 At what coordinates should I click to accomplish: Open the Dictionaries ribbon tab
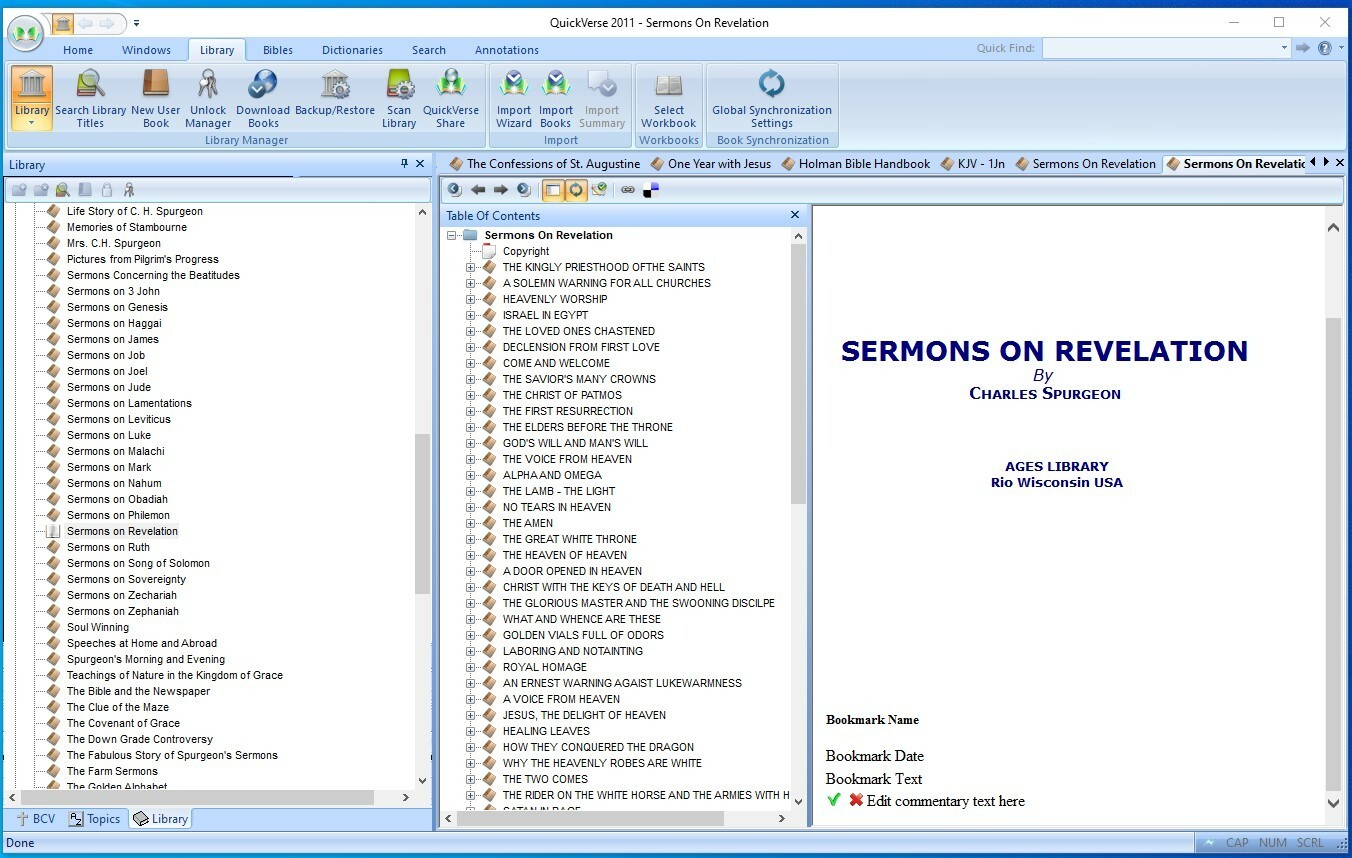352,50
